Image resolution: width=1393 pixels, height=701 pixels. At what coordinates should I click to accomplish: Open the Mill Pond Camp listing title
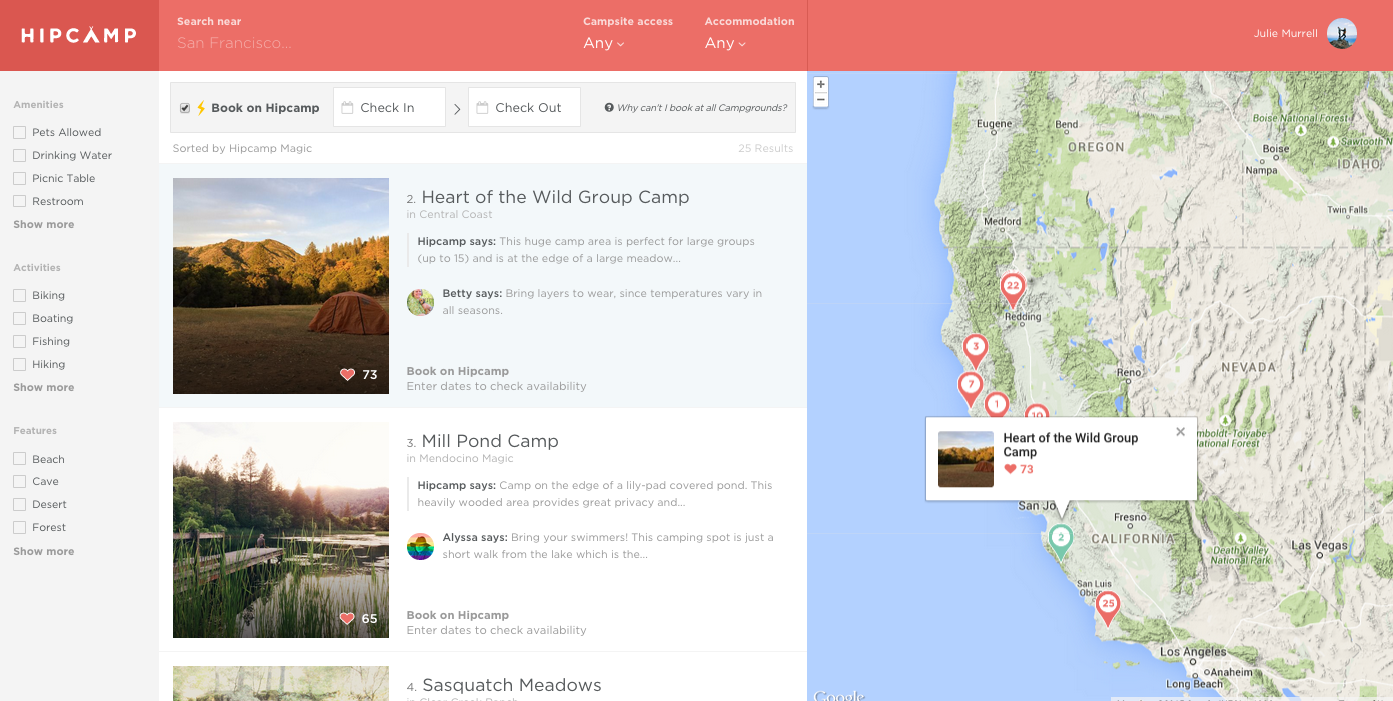[x=489, y=441]
